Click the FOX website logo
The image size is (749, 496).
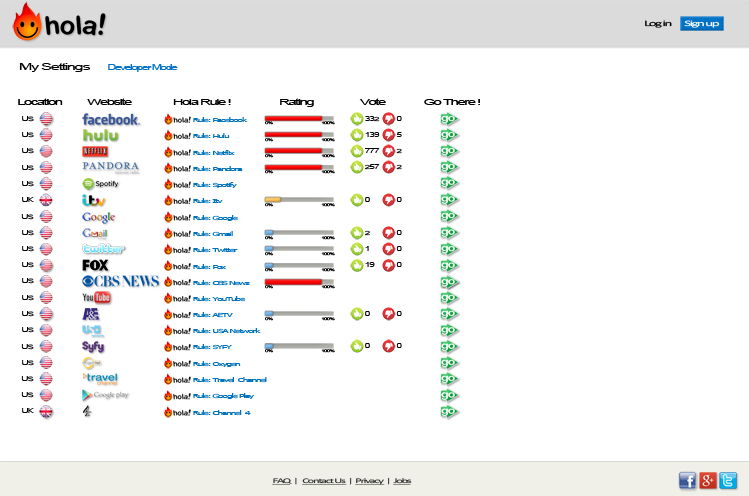click(95, 265)
